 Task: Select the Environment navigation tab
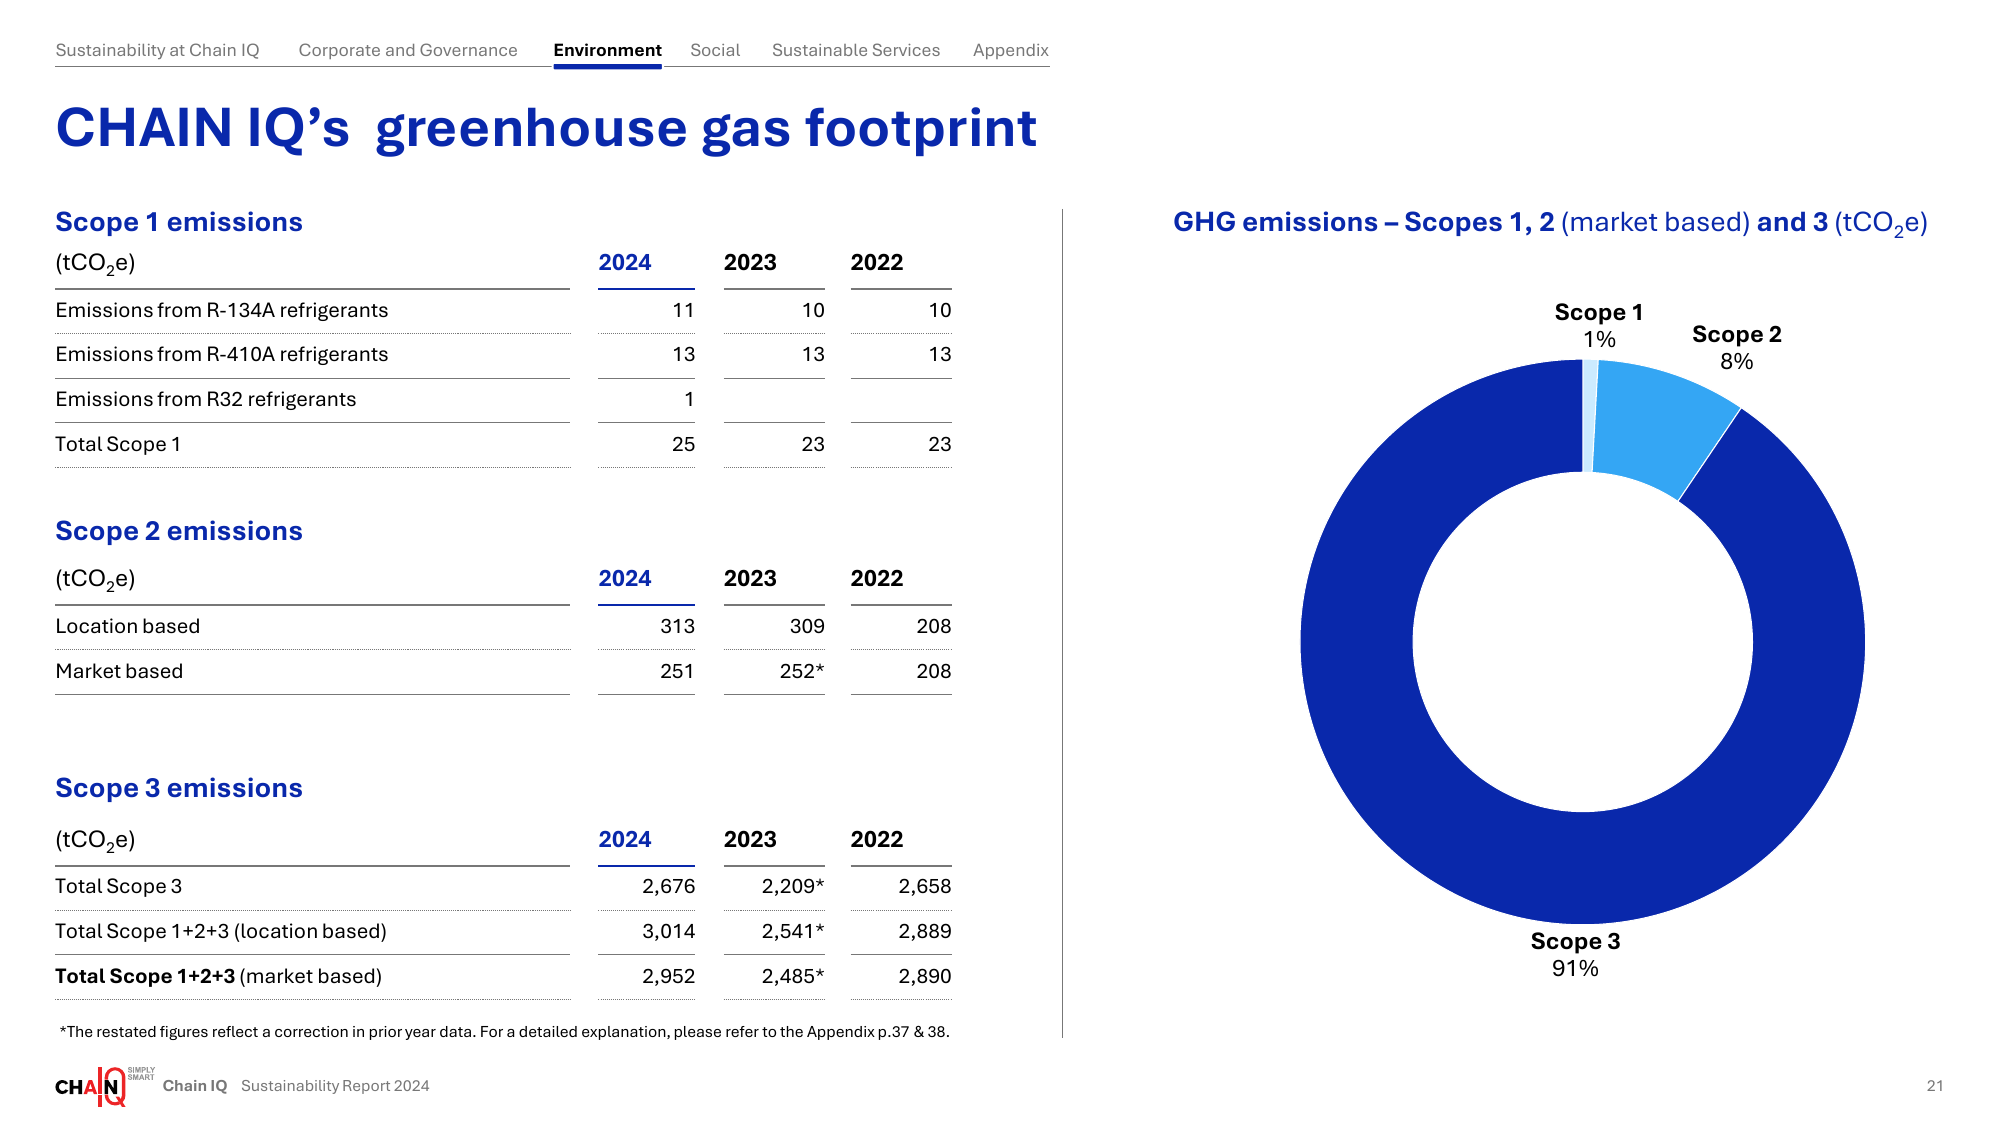pos(607,50)
